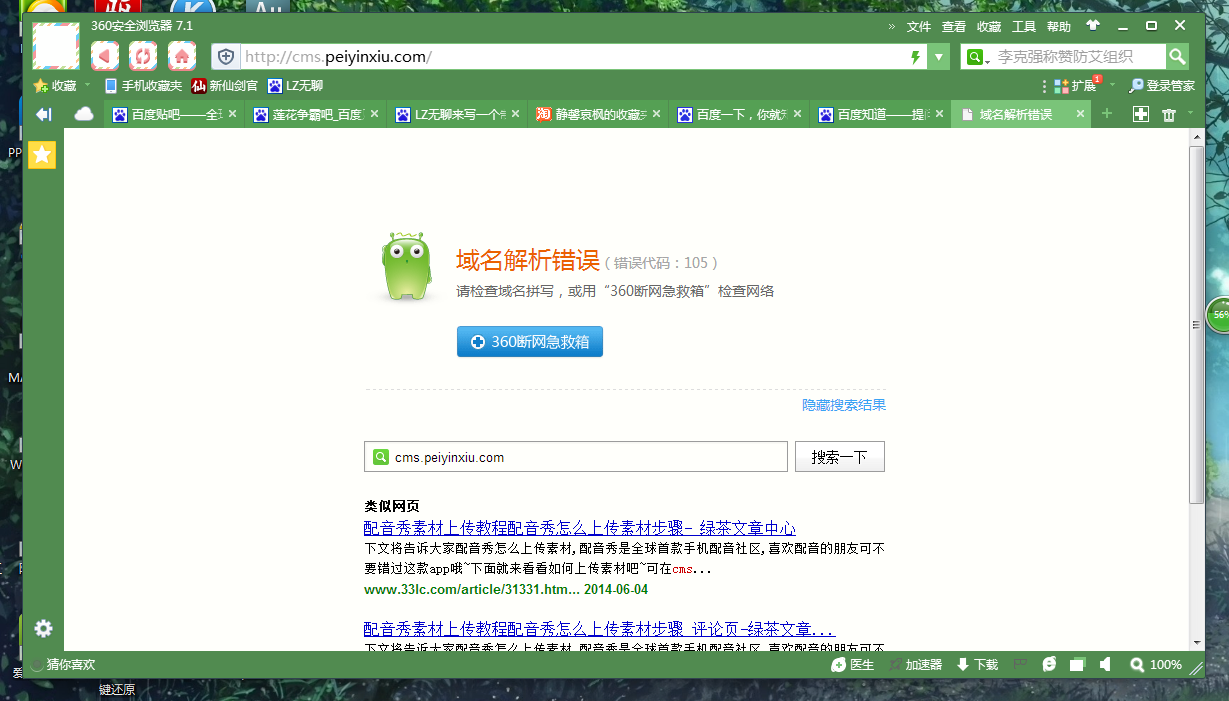Go to the home page icon
The height and width of the screenshot is (701, 1229).
tap(181, 56)
